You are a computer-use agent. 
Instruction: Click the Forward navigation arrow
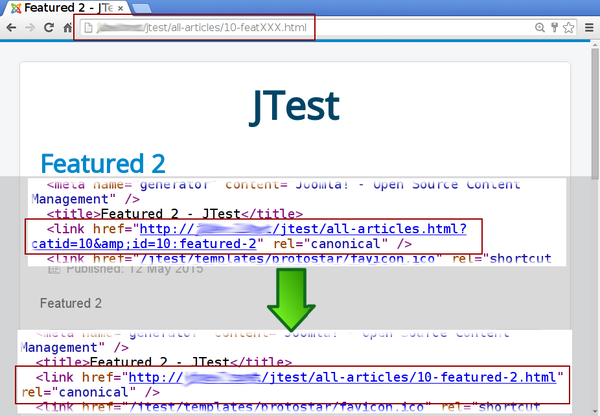[29, 28]
